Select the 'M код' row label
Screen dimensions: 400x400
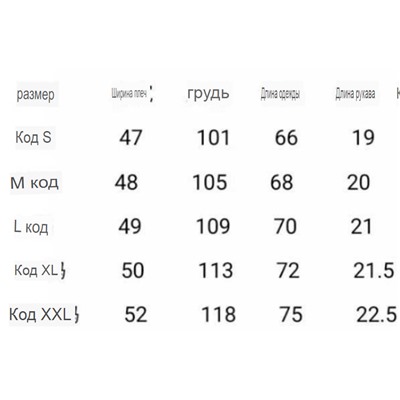(x=34, y=183)
